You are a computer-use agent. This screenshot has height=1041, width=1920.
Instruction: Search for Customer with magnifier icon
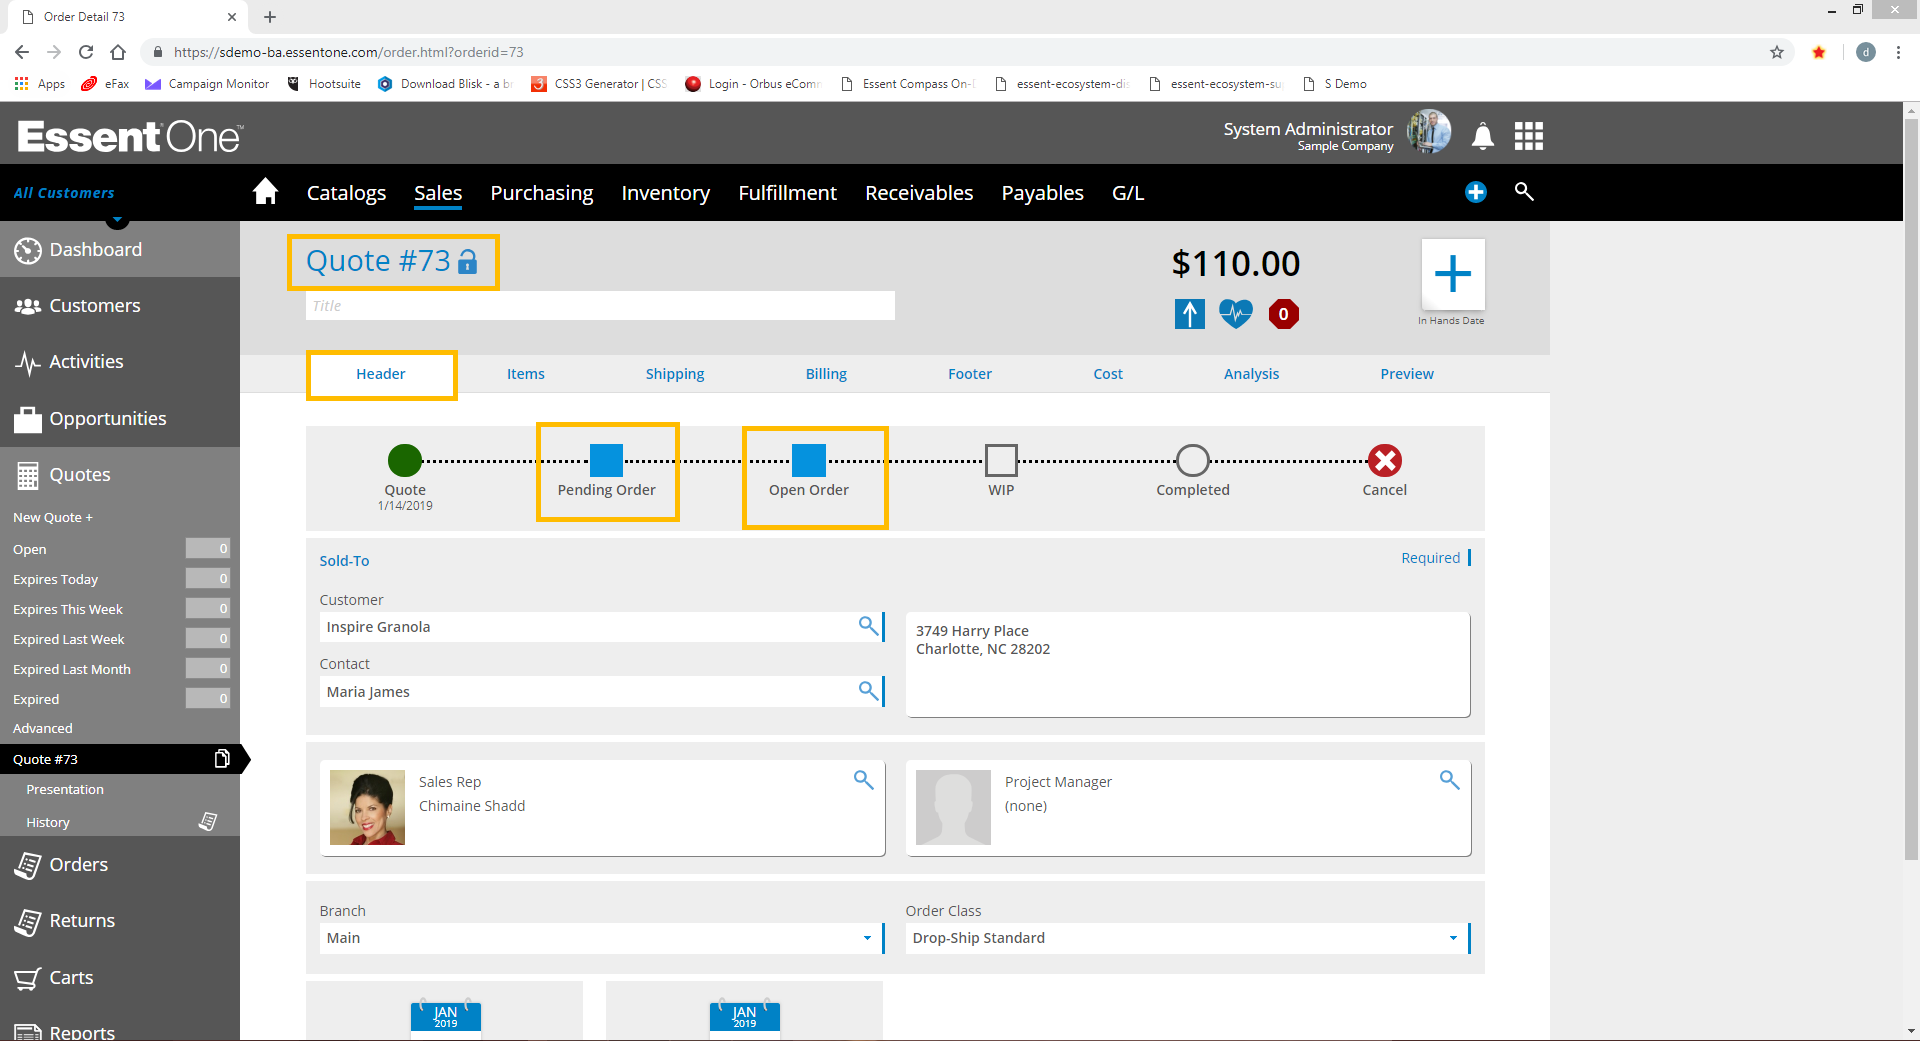click(x=868, y=626)
